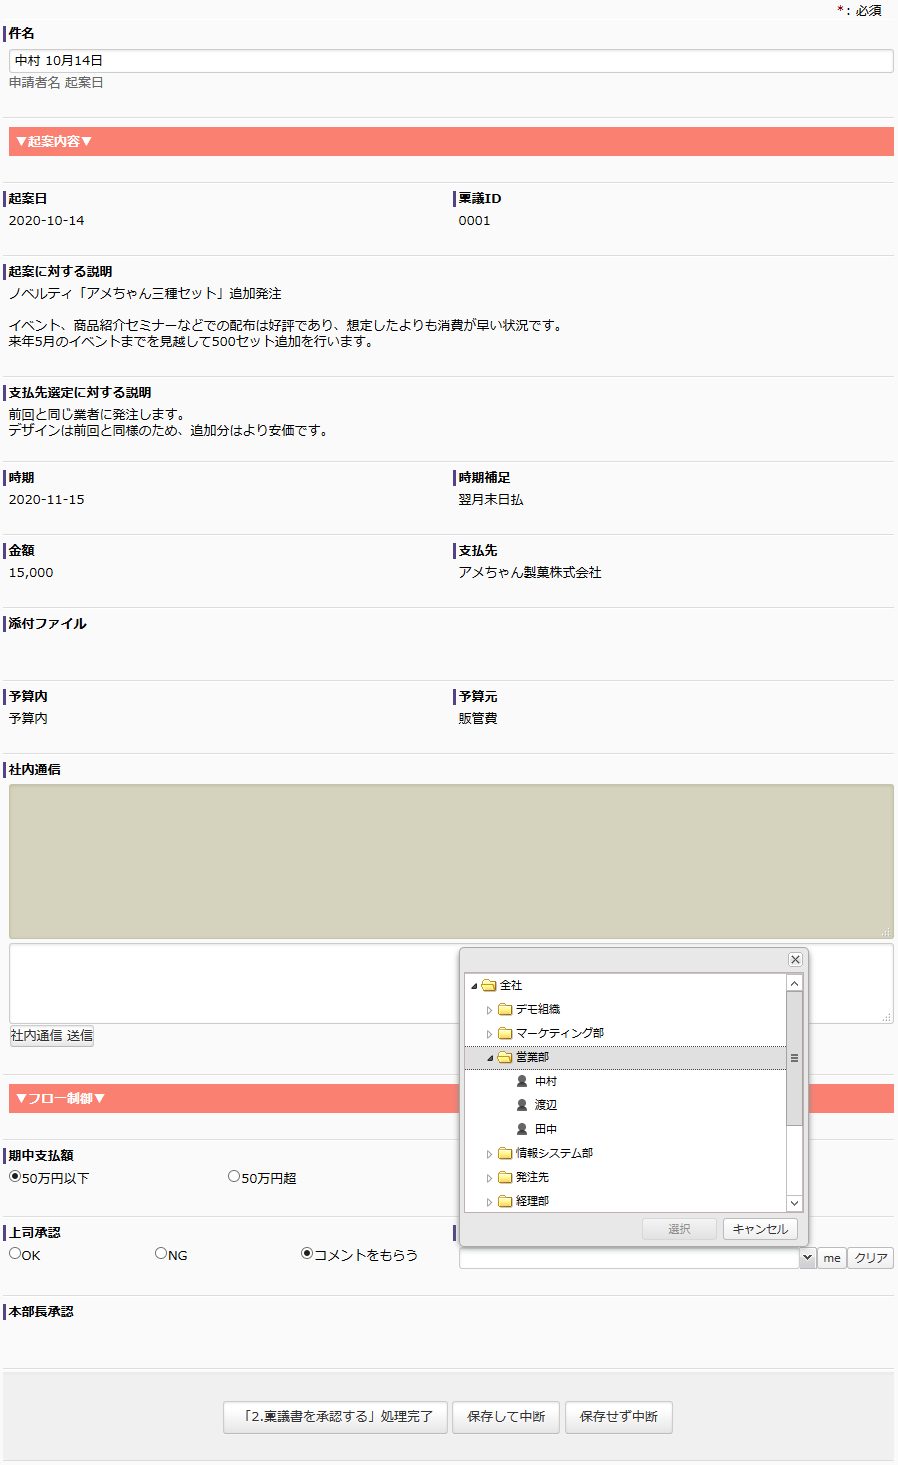Click the マーケティング部 folder icon

click(x=505, y=1033)
